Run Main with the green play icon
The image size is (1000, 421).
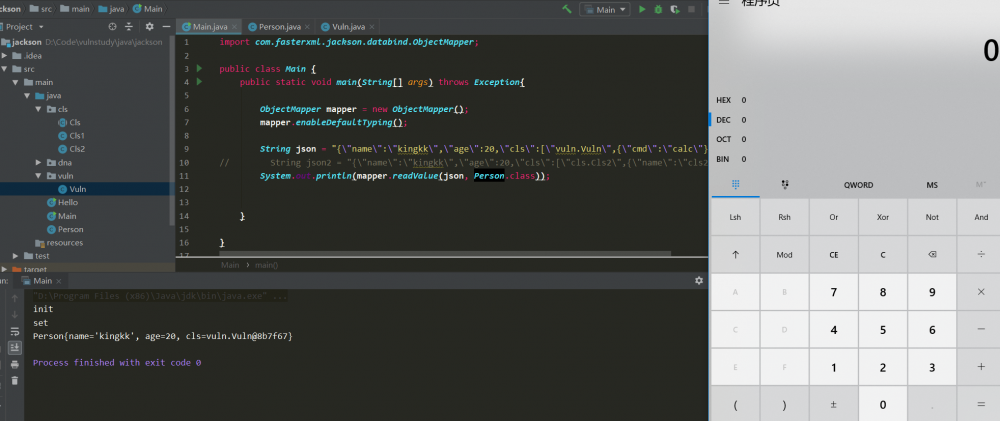[642, 10]
